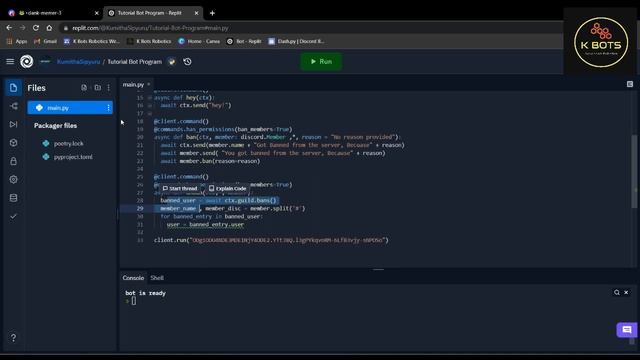
Task: Open the Bot - Replit bookmark
Action: click(244, 41)
